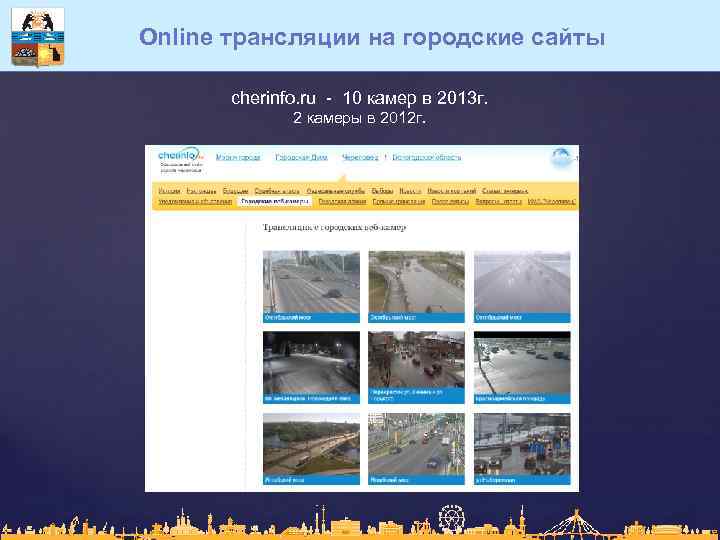Image resolution: width=720 pixels, height=540 pixels.
Task: Click the last item in yellow menu's top row
Action: pyautogui.click(x=505, y=191)
